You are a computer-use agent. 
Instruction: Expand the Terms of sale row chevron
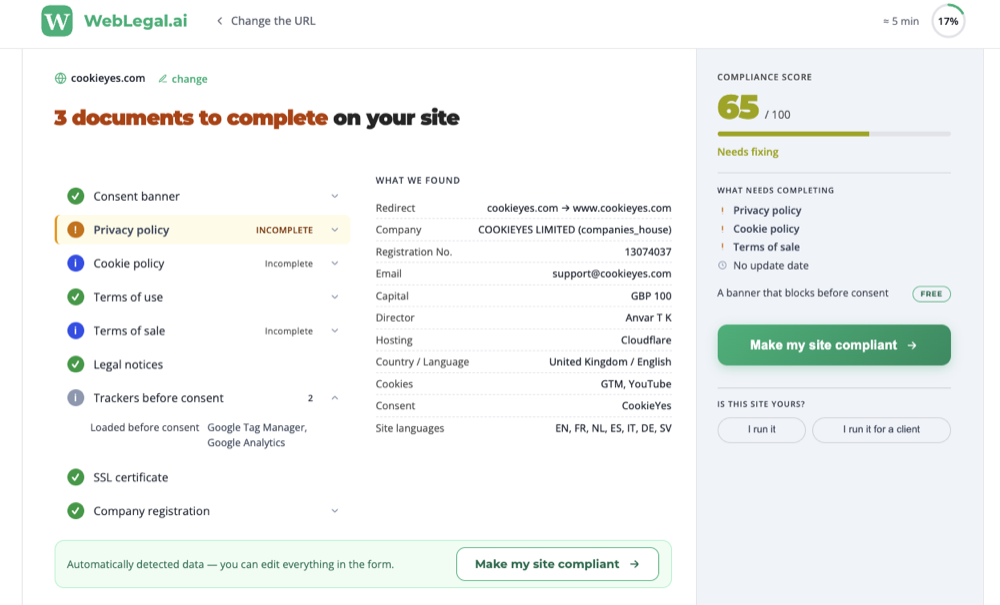coord(335,330)
